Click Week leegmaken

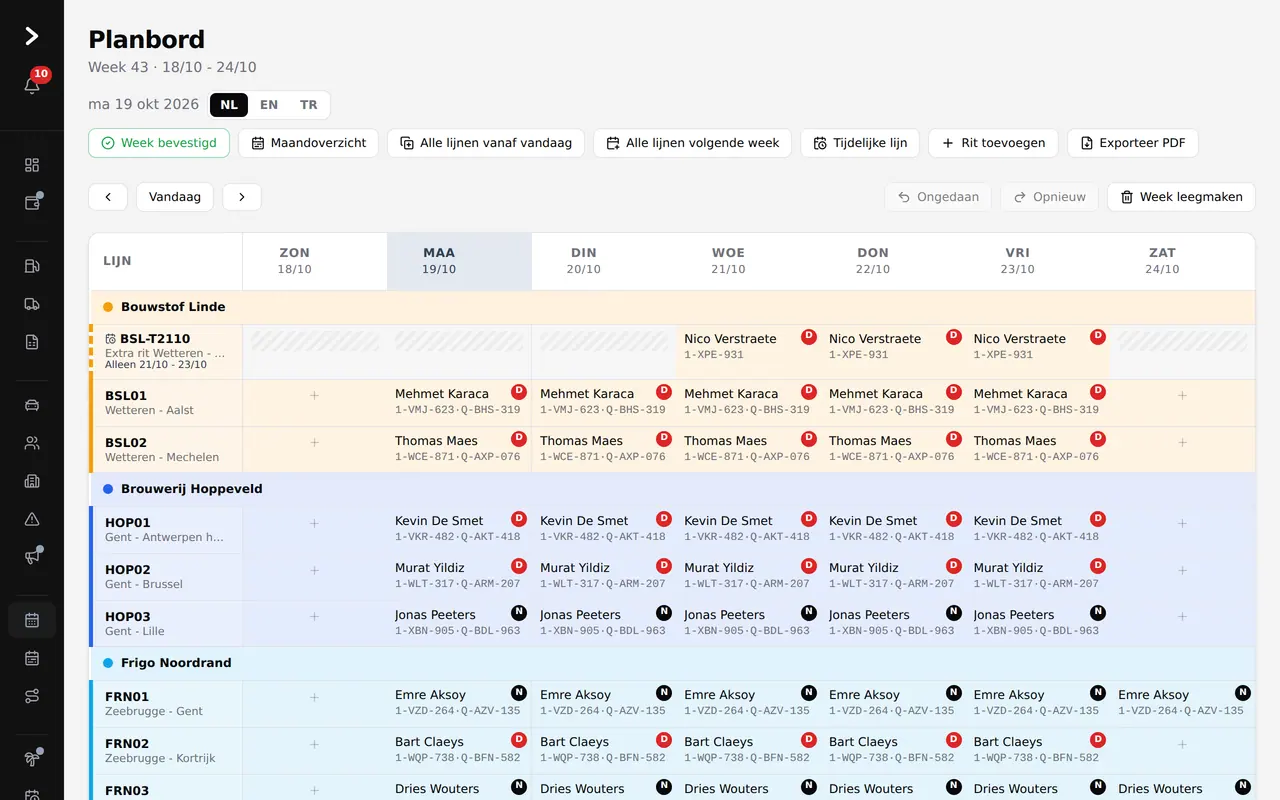coord(1181,197)
